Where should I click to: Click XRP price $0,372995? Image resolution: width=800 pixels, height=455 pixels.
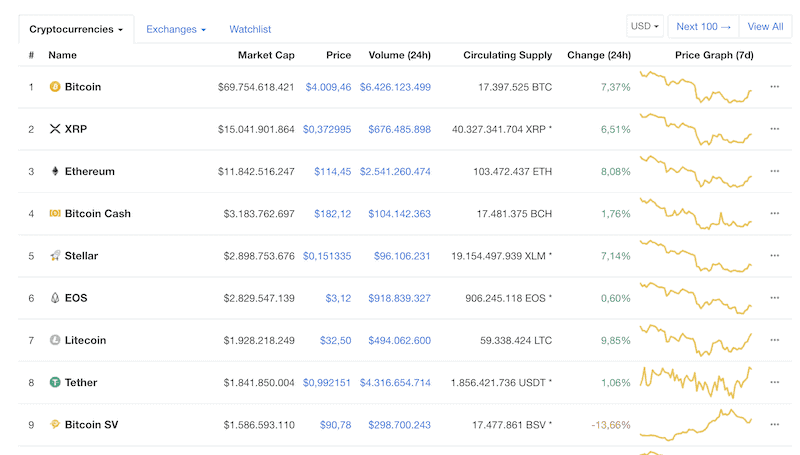pyautogui.click(x=327, y=130)
